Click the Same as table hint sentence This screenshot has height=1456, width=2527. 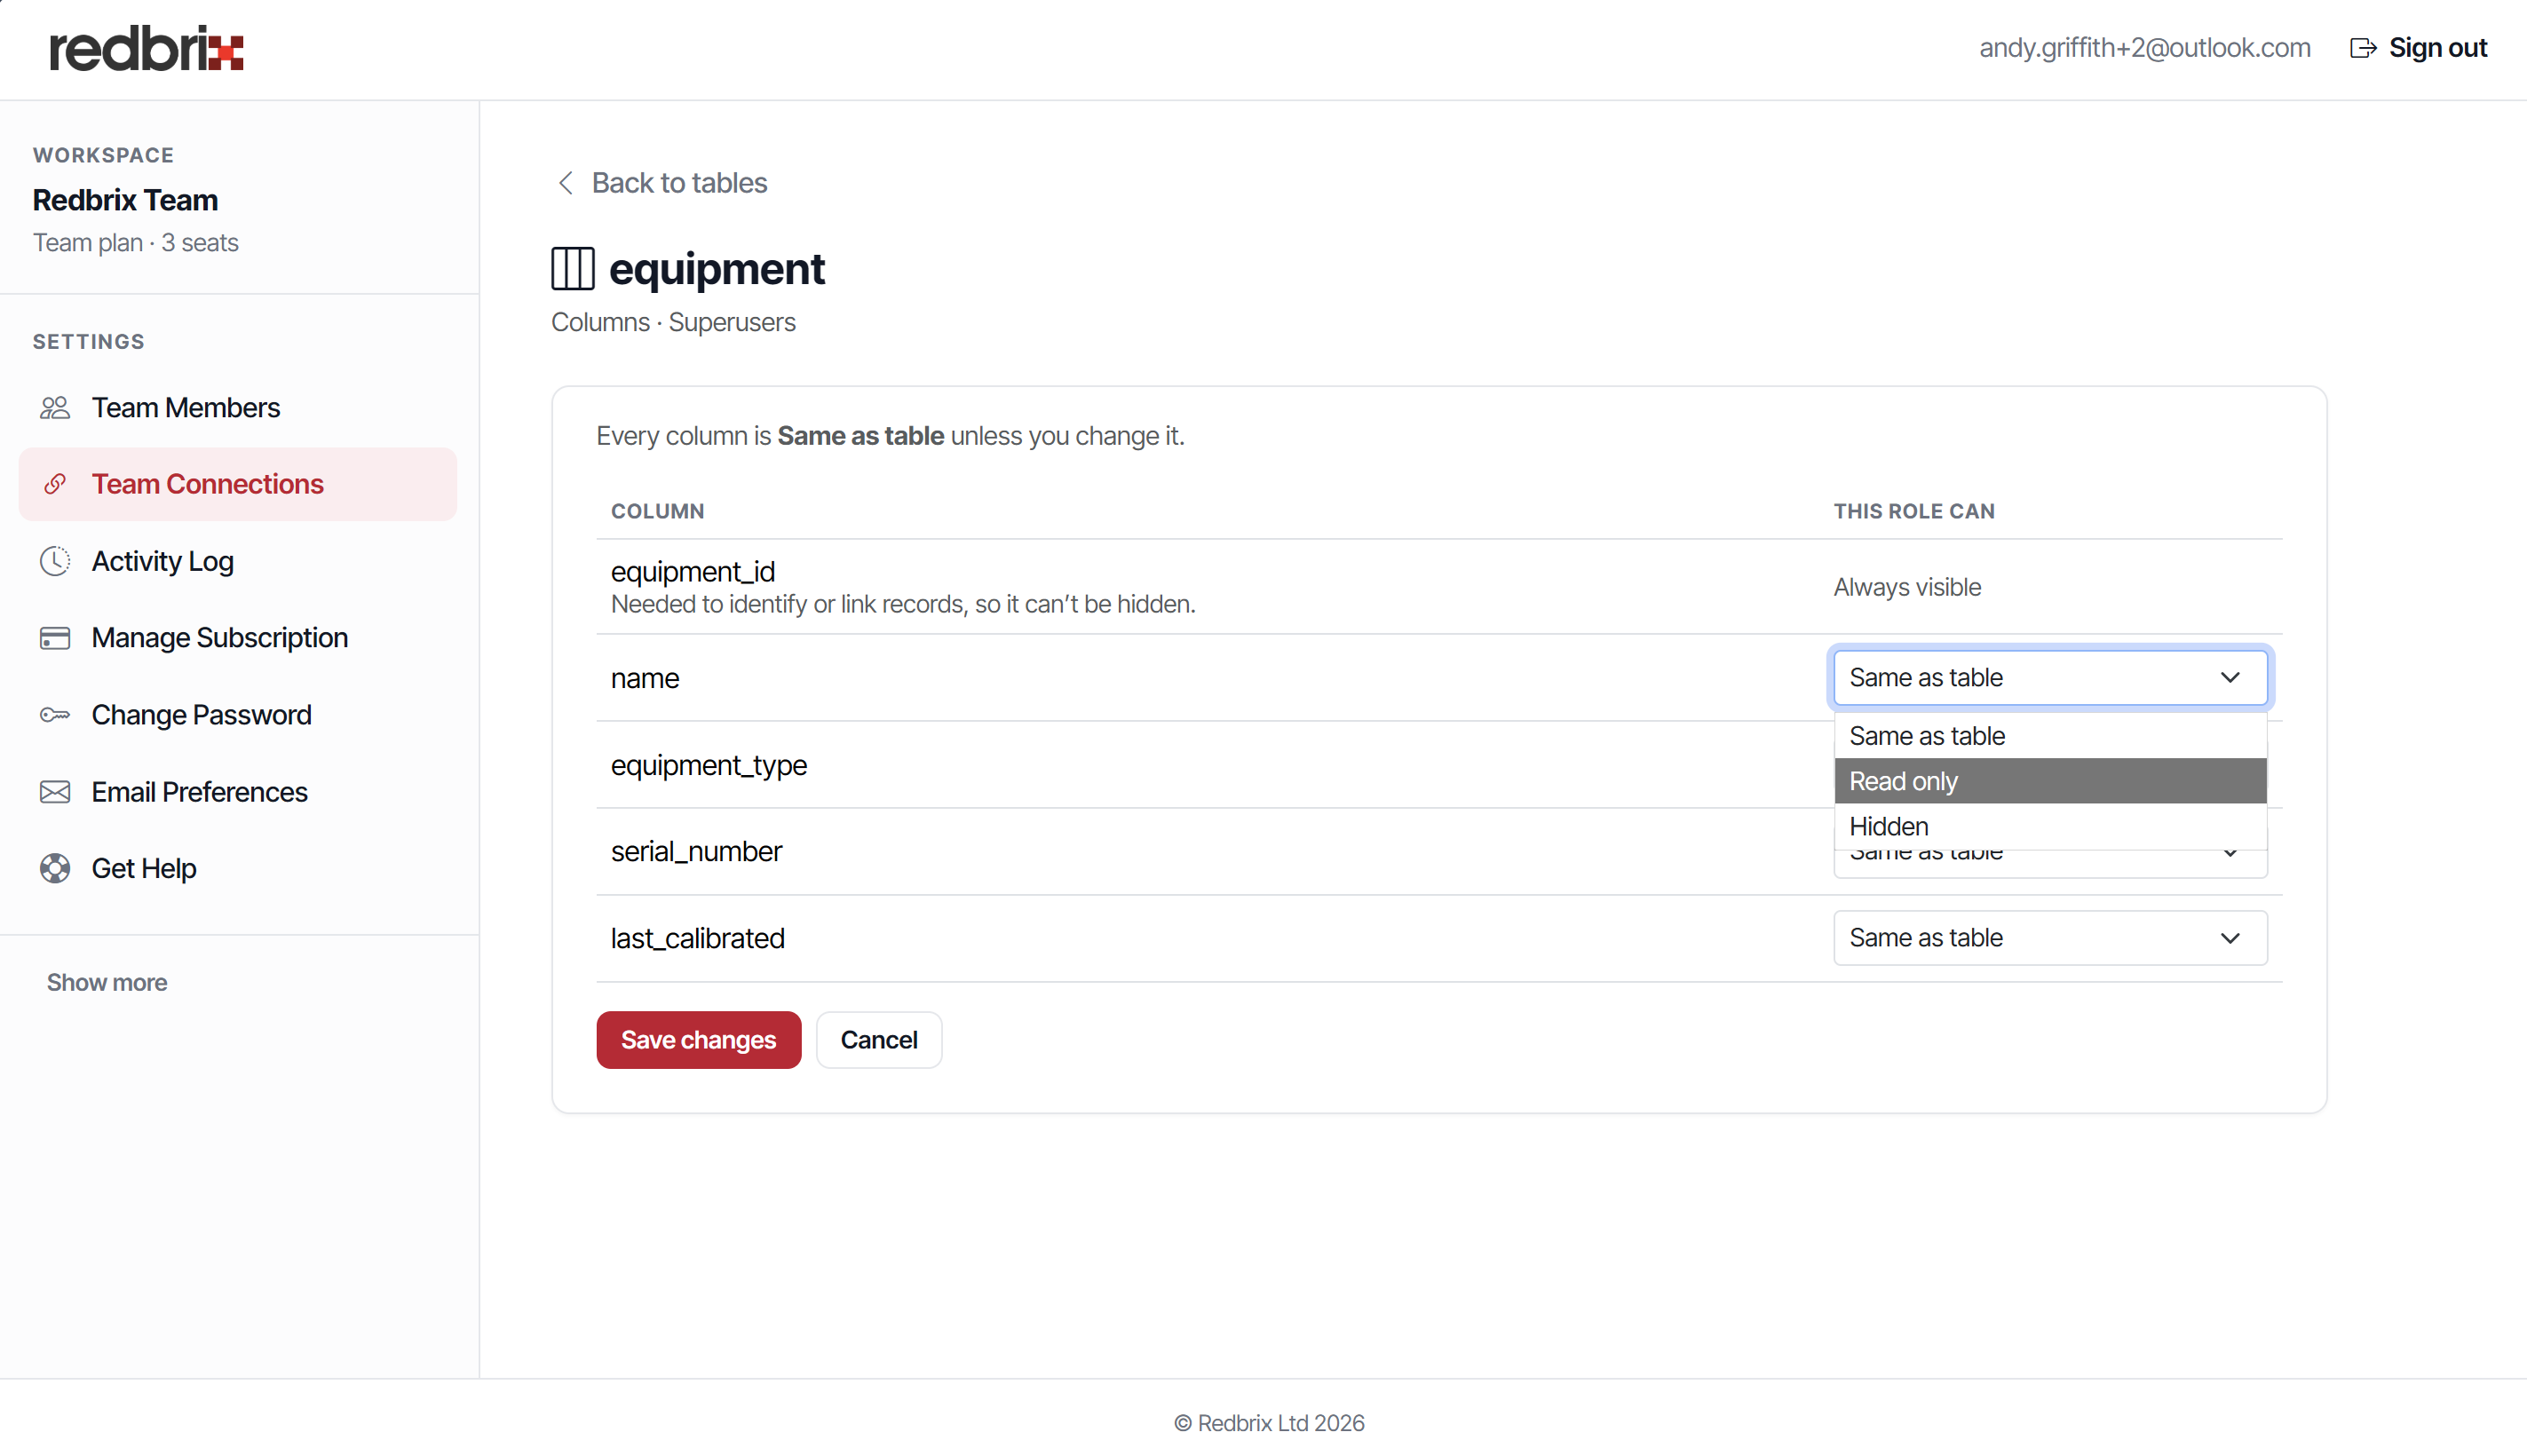tap(890, 436)
